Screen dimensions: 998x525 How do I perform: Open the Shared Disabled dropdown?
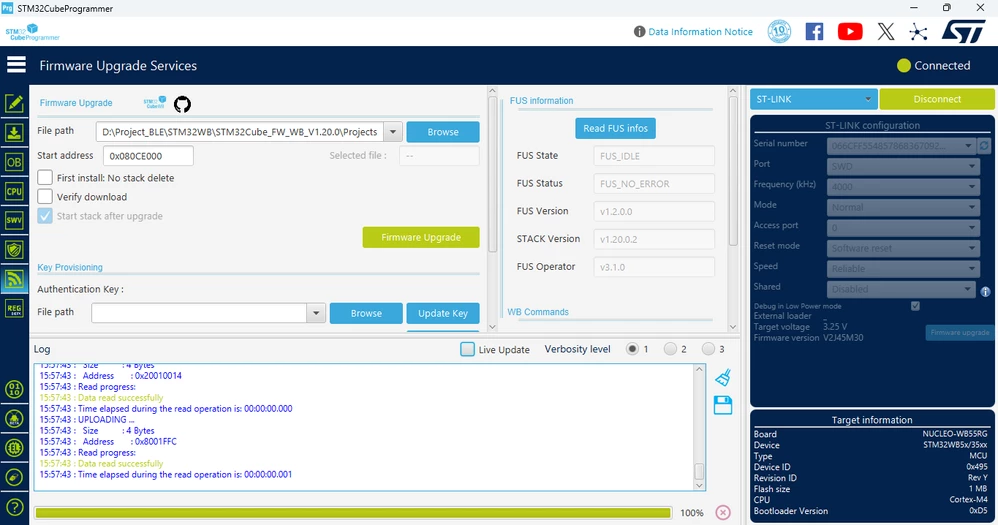click(901, 289)
